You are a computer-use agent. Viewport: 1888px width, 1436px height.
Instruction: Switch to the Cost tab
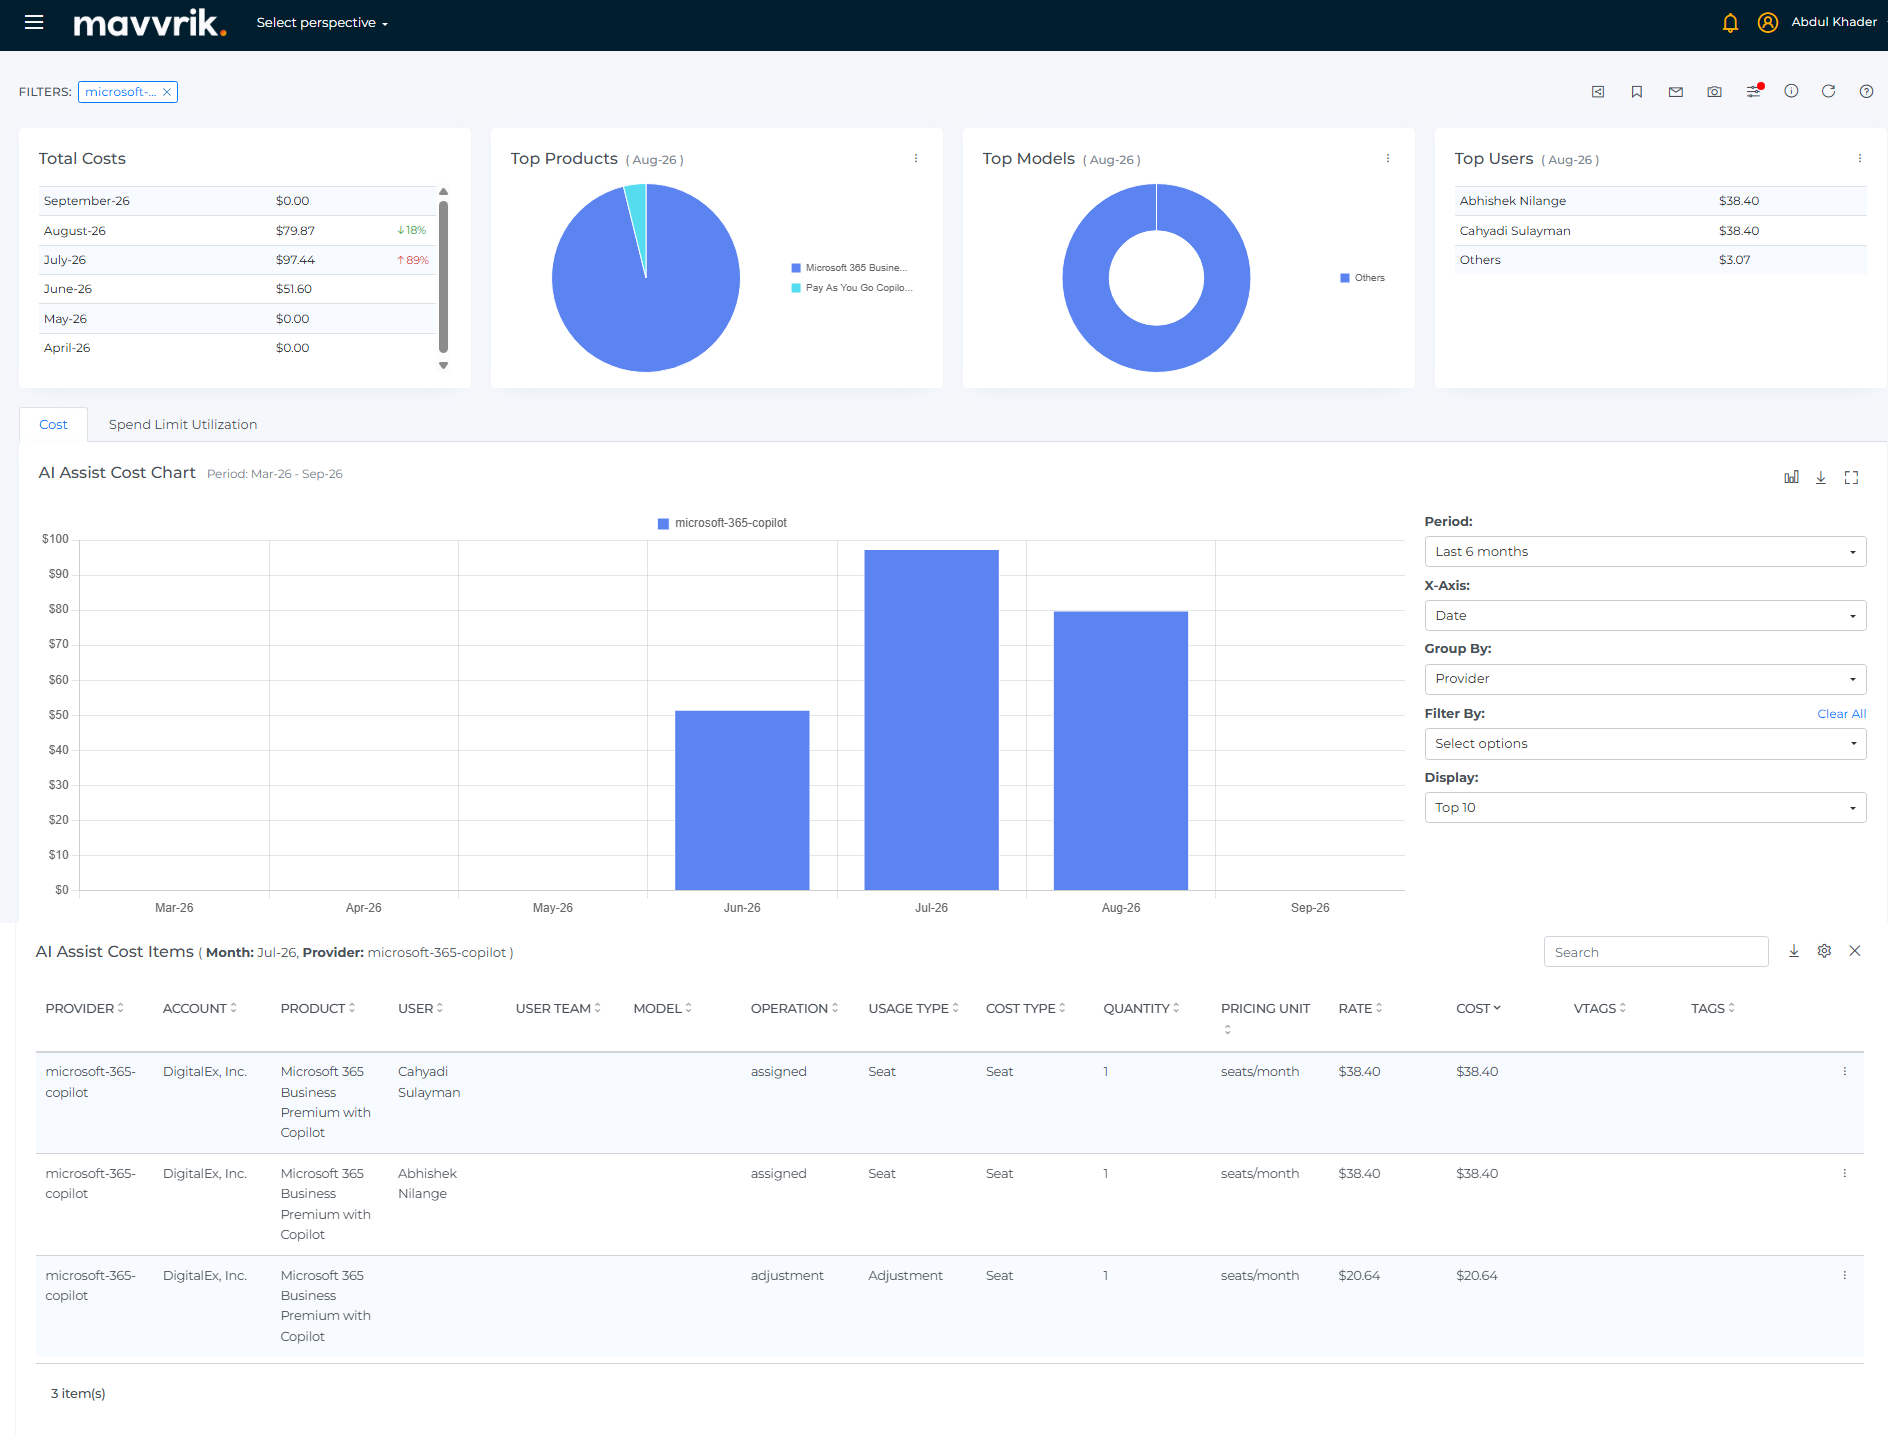point(54,425)
